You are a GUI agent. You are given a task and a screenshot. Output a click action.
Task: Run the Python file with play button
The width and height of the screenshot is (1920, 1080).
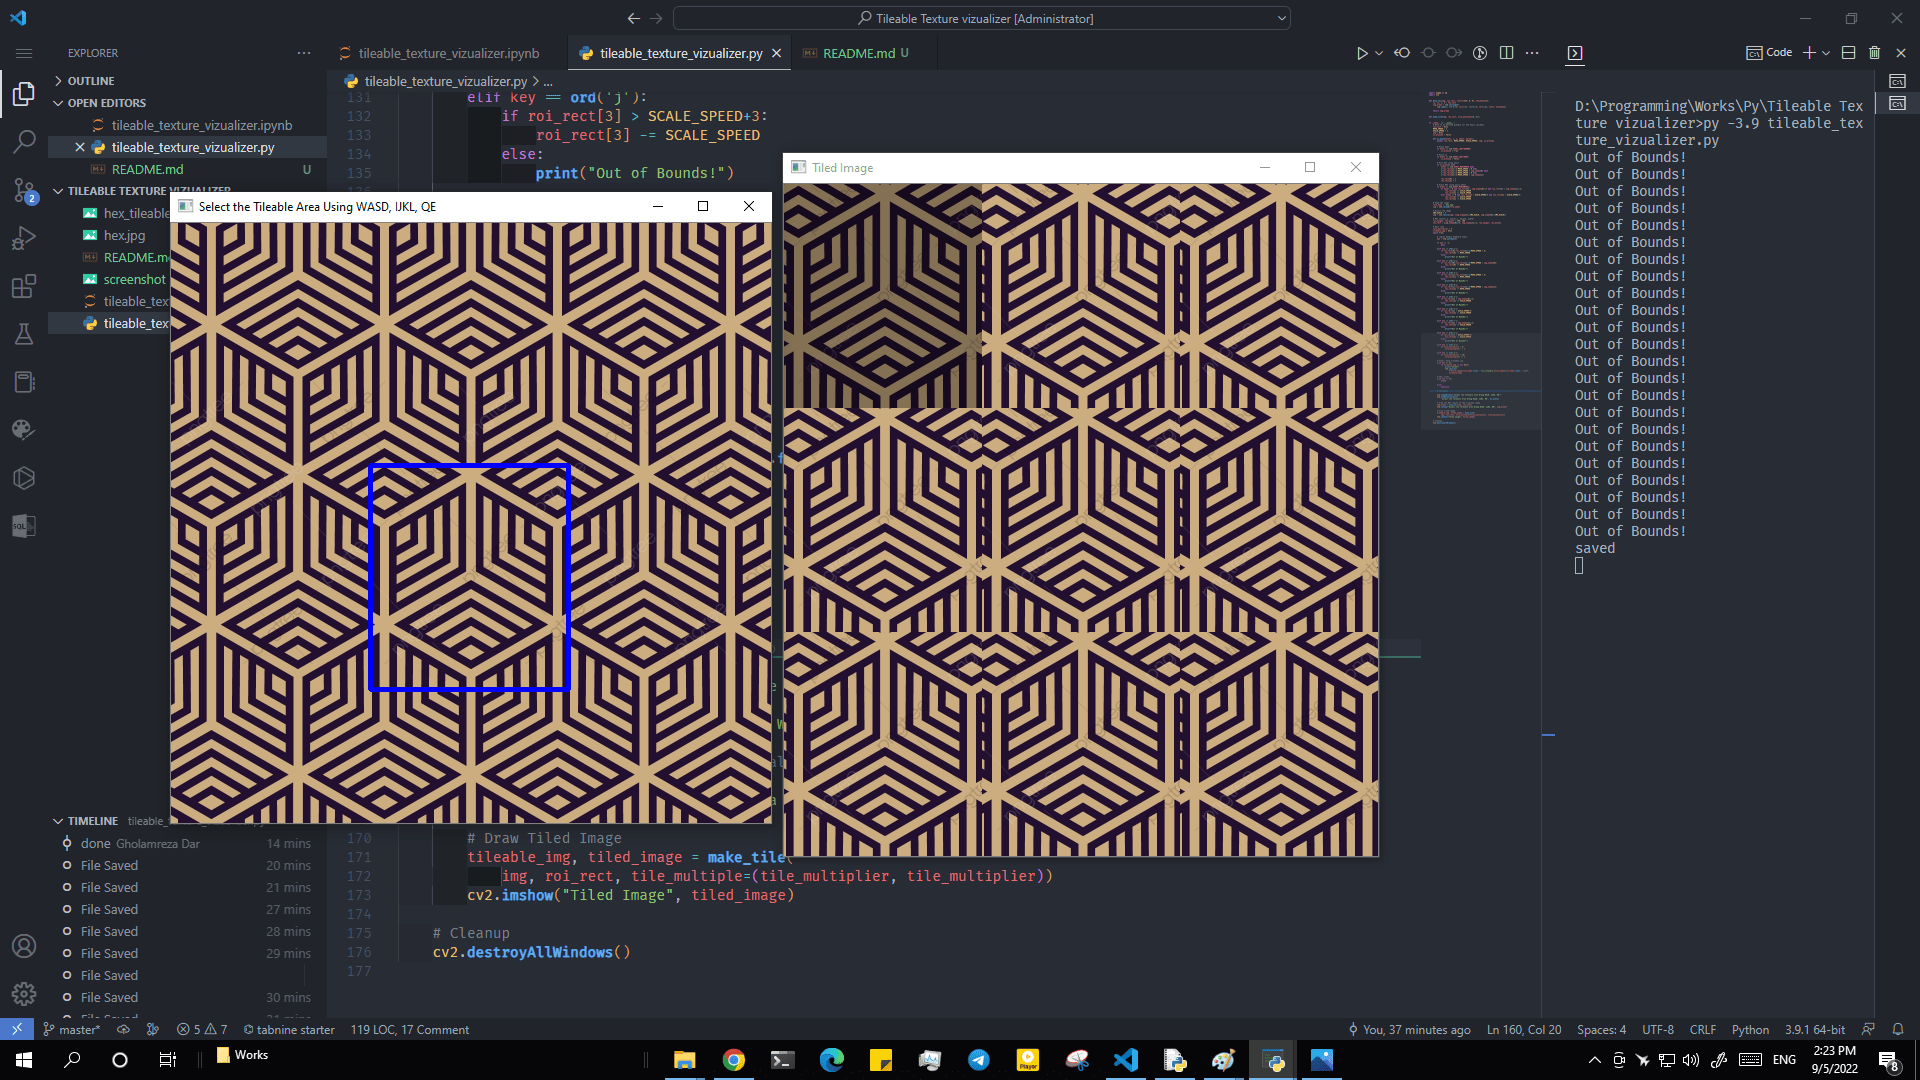[1361, 53]
